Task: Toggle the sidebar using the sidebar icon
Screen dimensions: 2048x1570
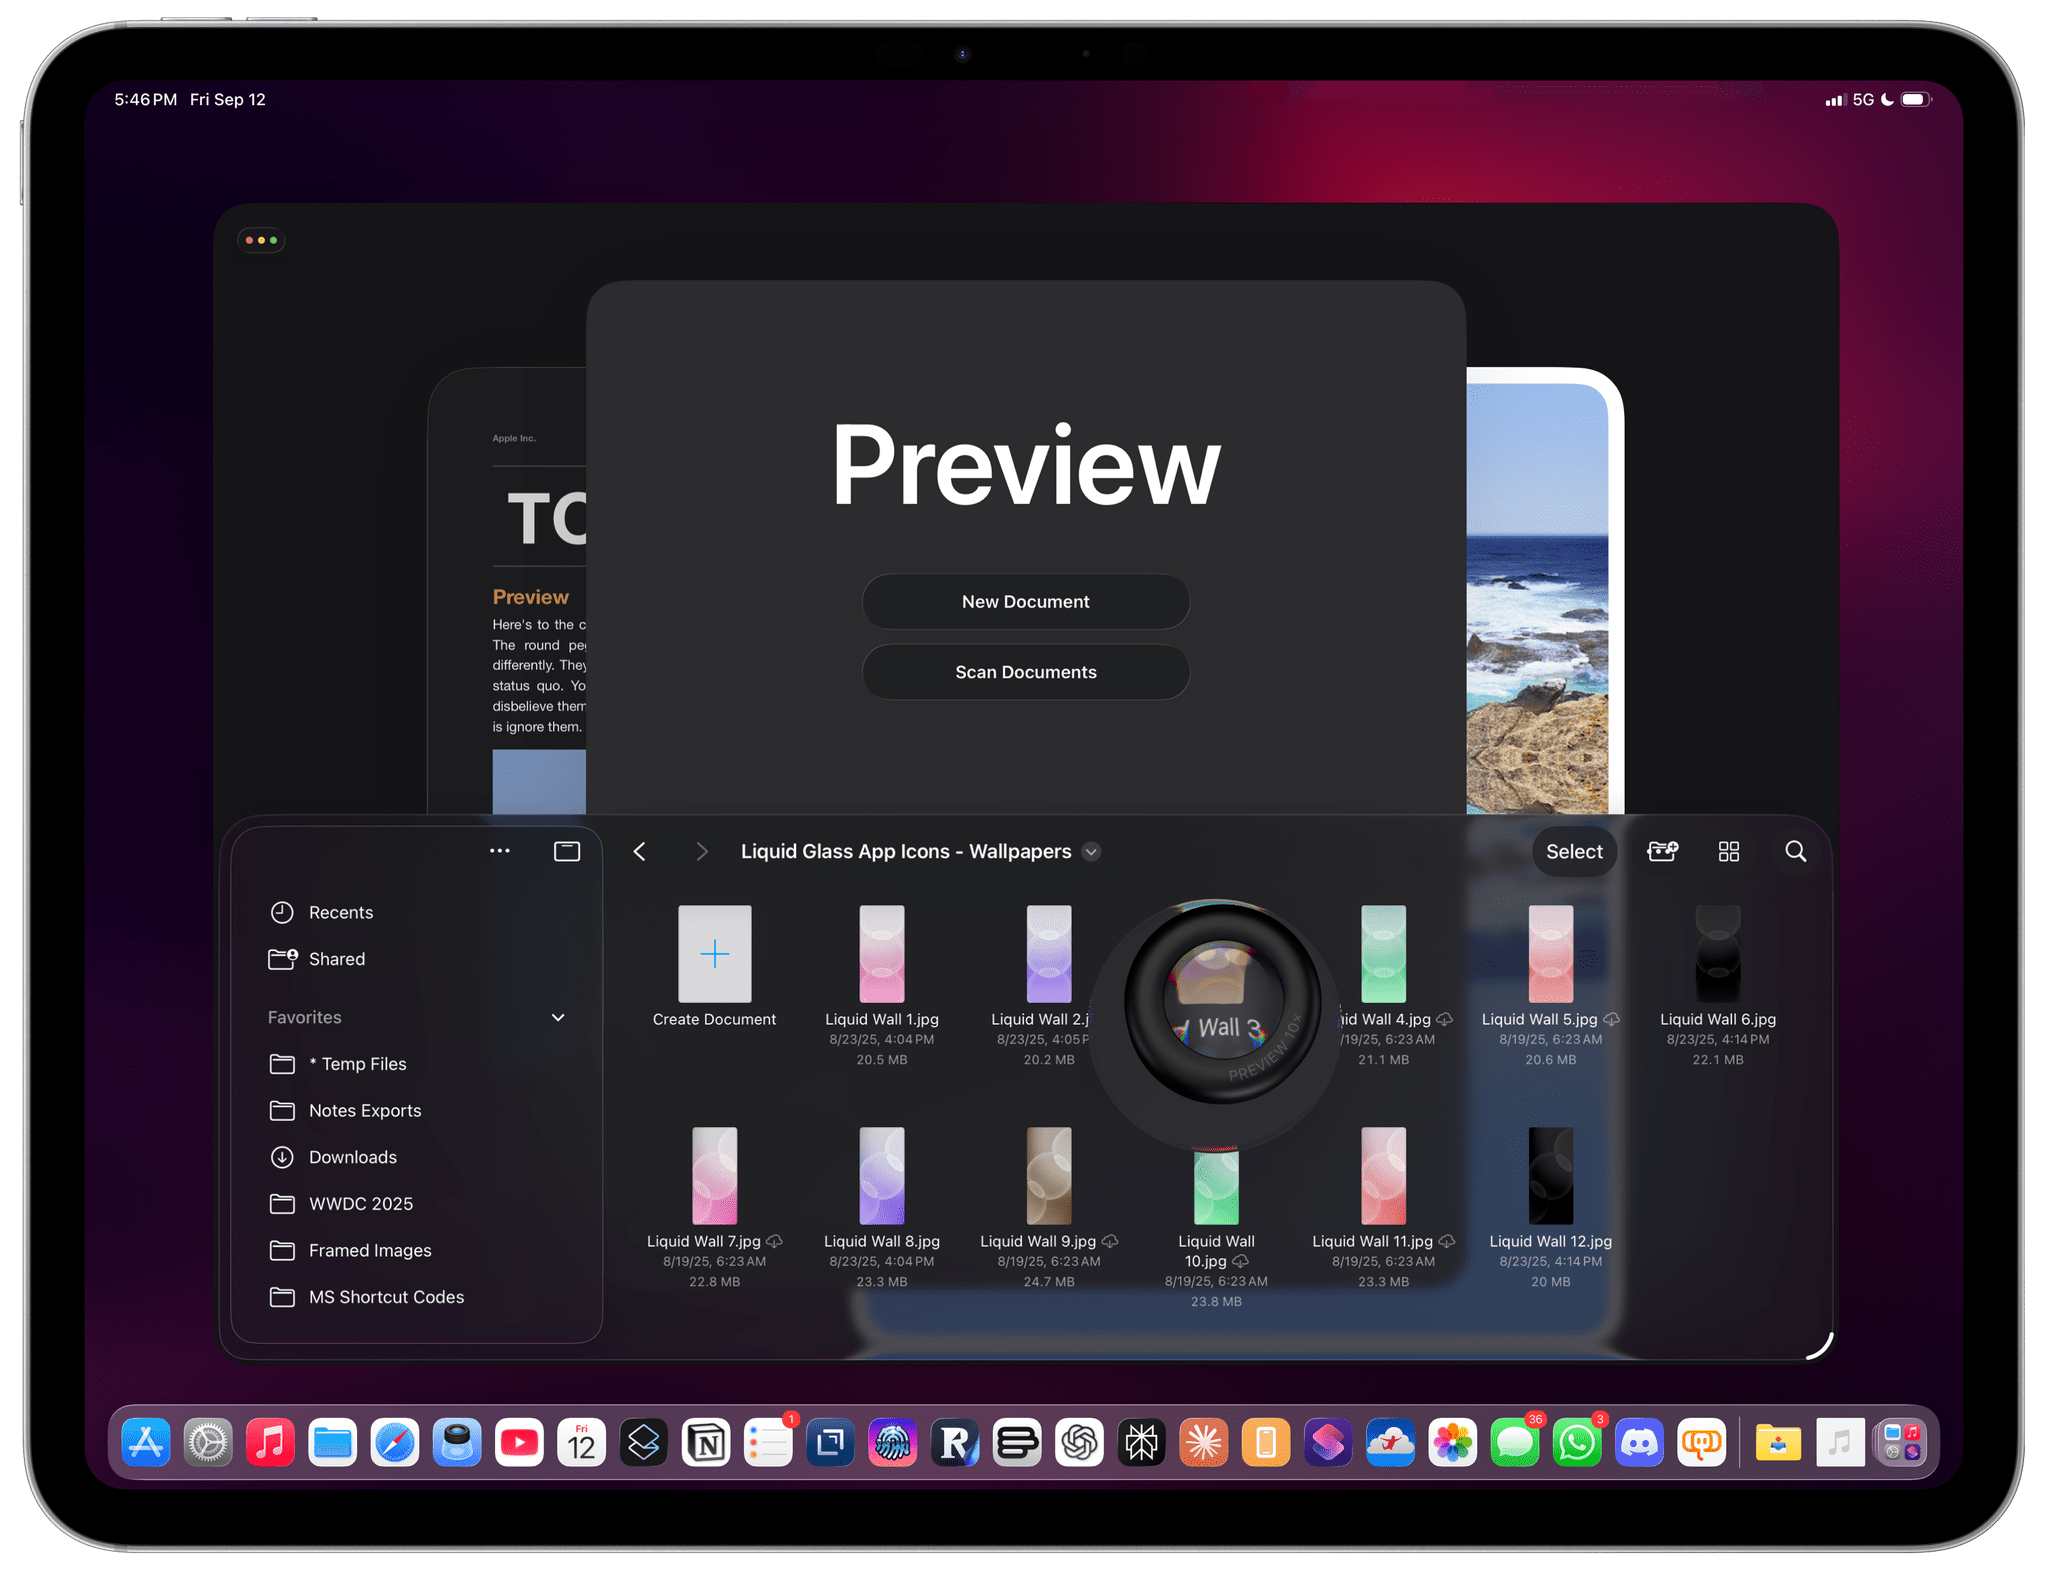Action: [567, 851]
